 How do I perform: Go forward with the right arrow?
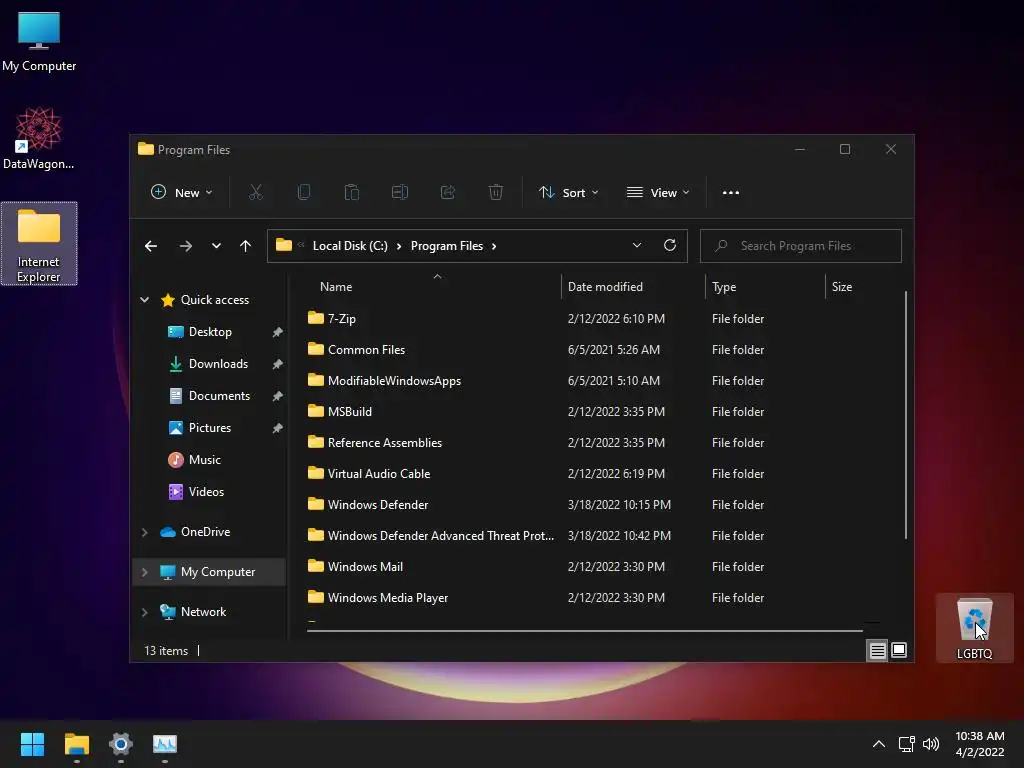tap(185, 246)
